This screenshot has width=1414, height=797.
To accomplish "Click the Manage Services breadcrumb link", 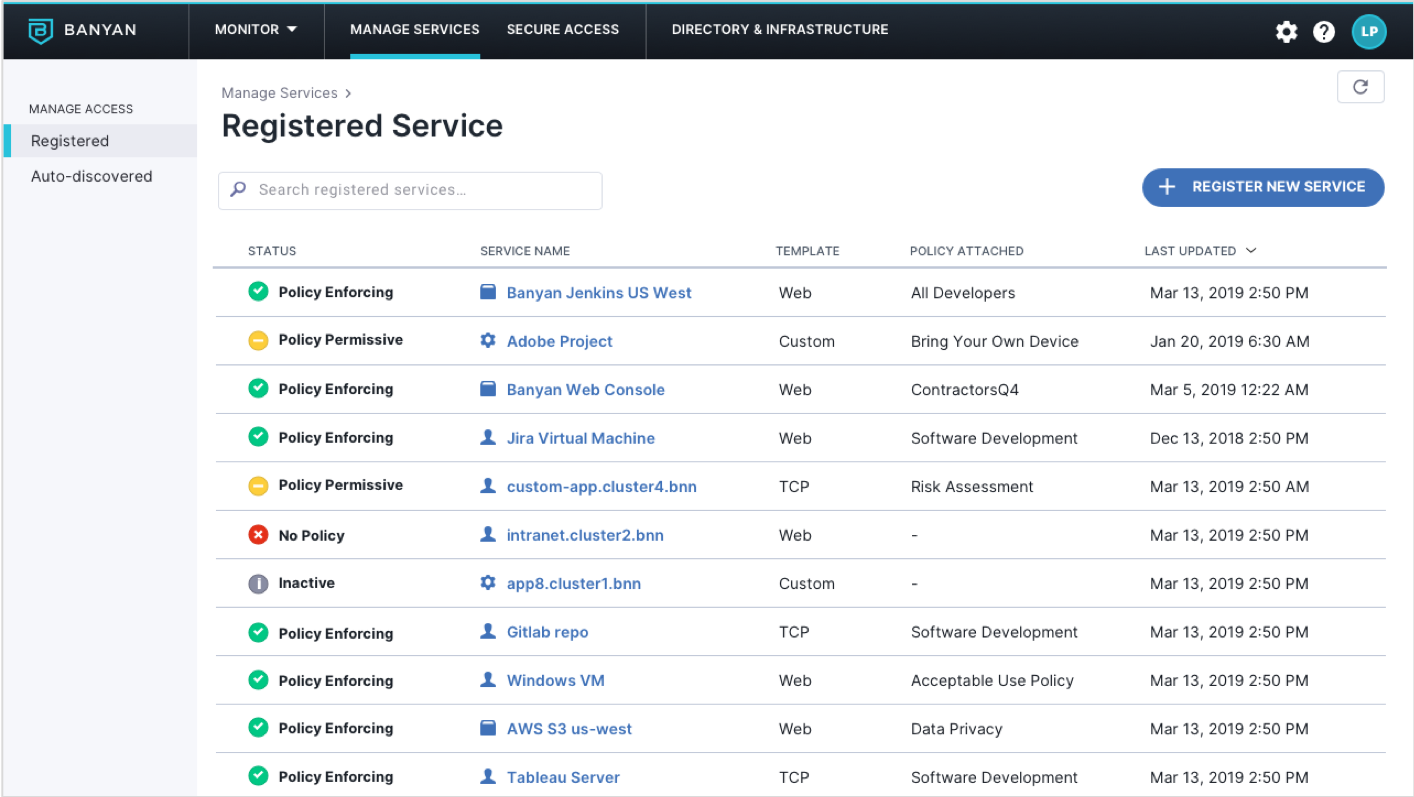I will tap(280, 93).
